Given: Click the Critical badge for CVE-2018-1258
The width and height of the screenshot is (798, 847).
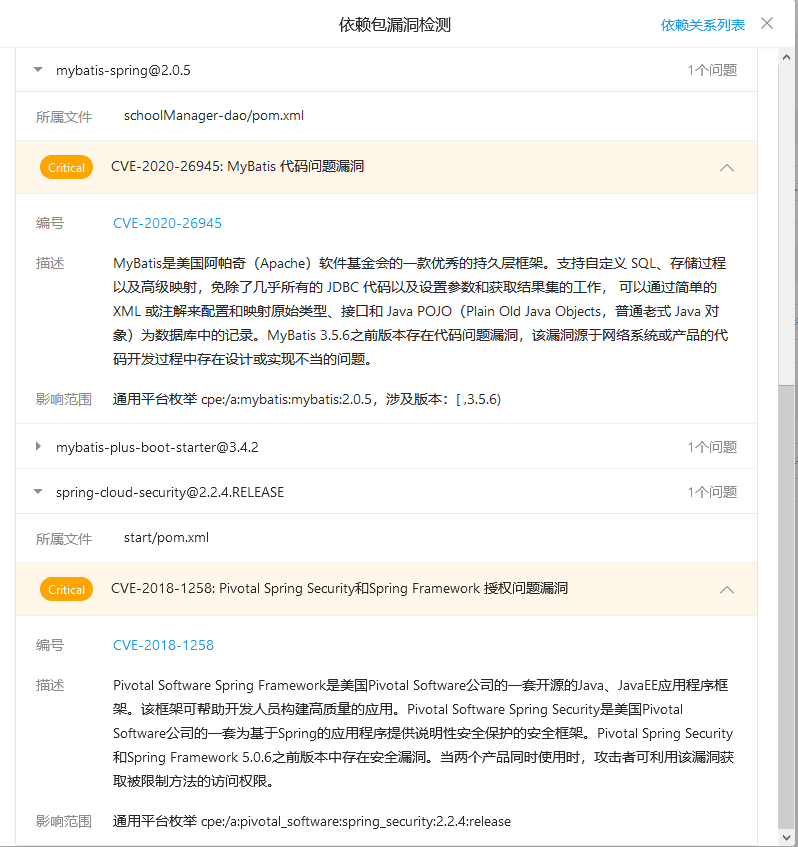Looking at the screenshot, I should (66, 589).
